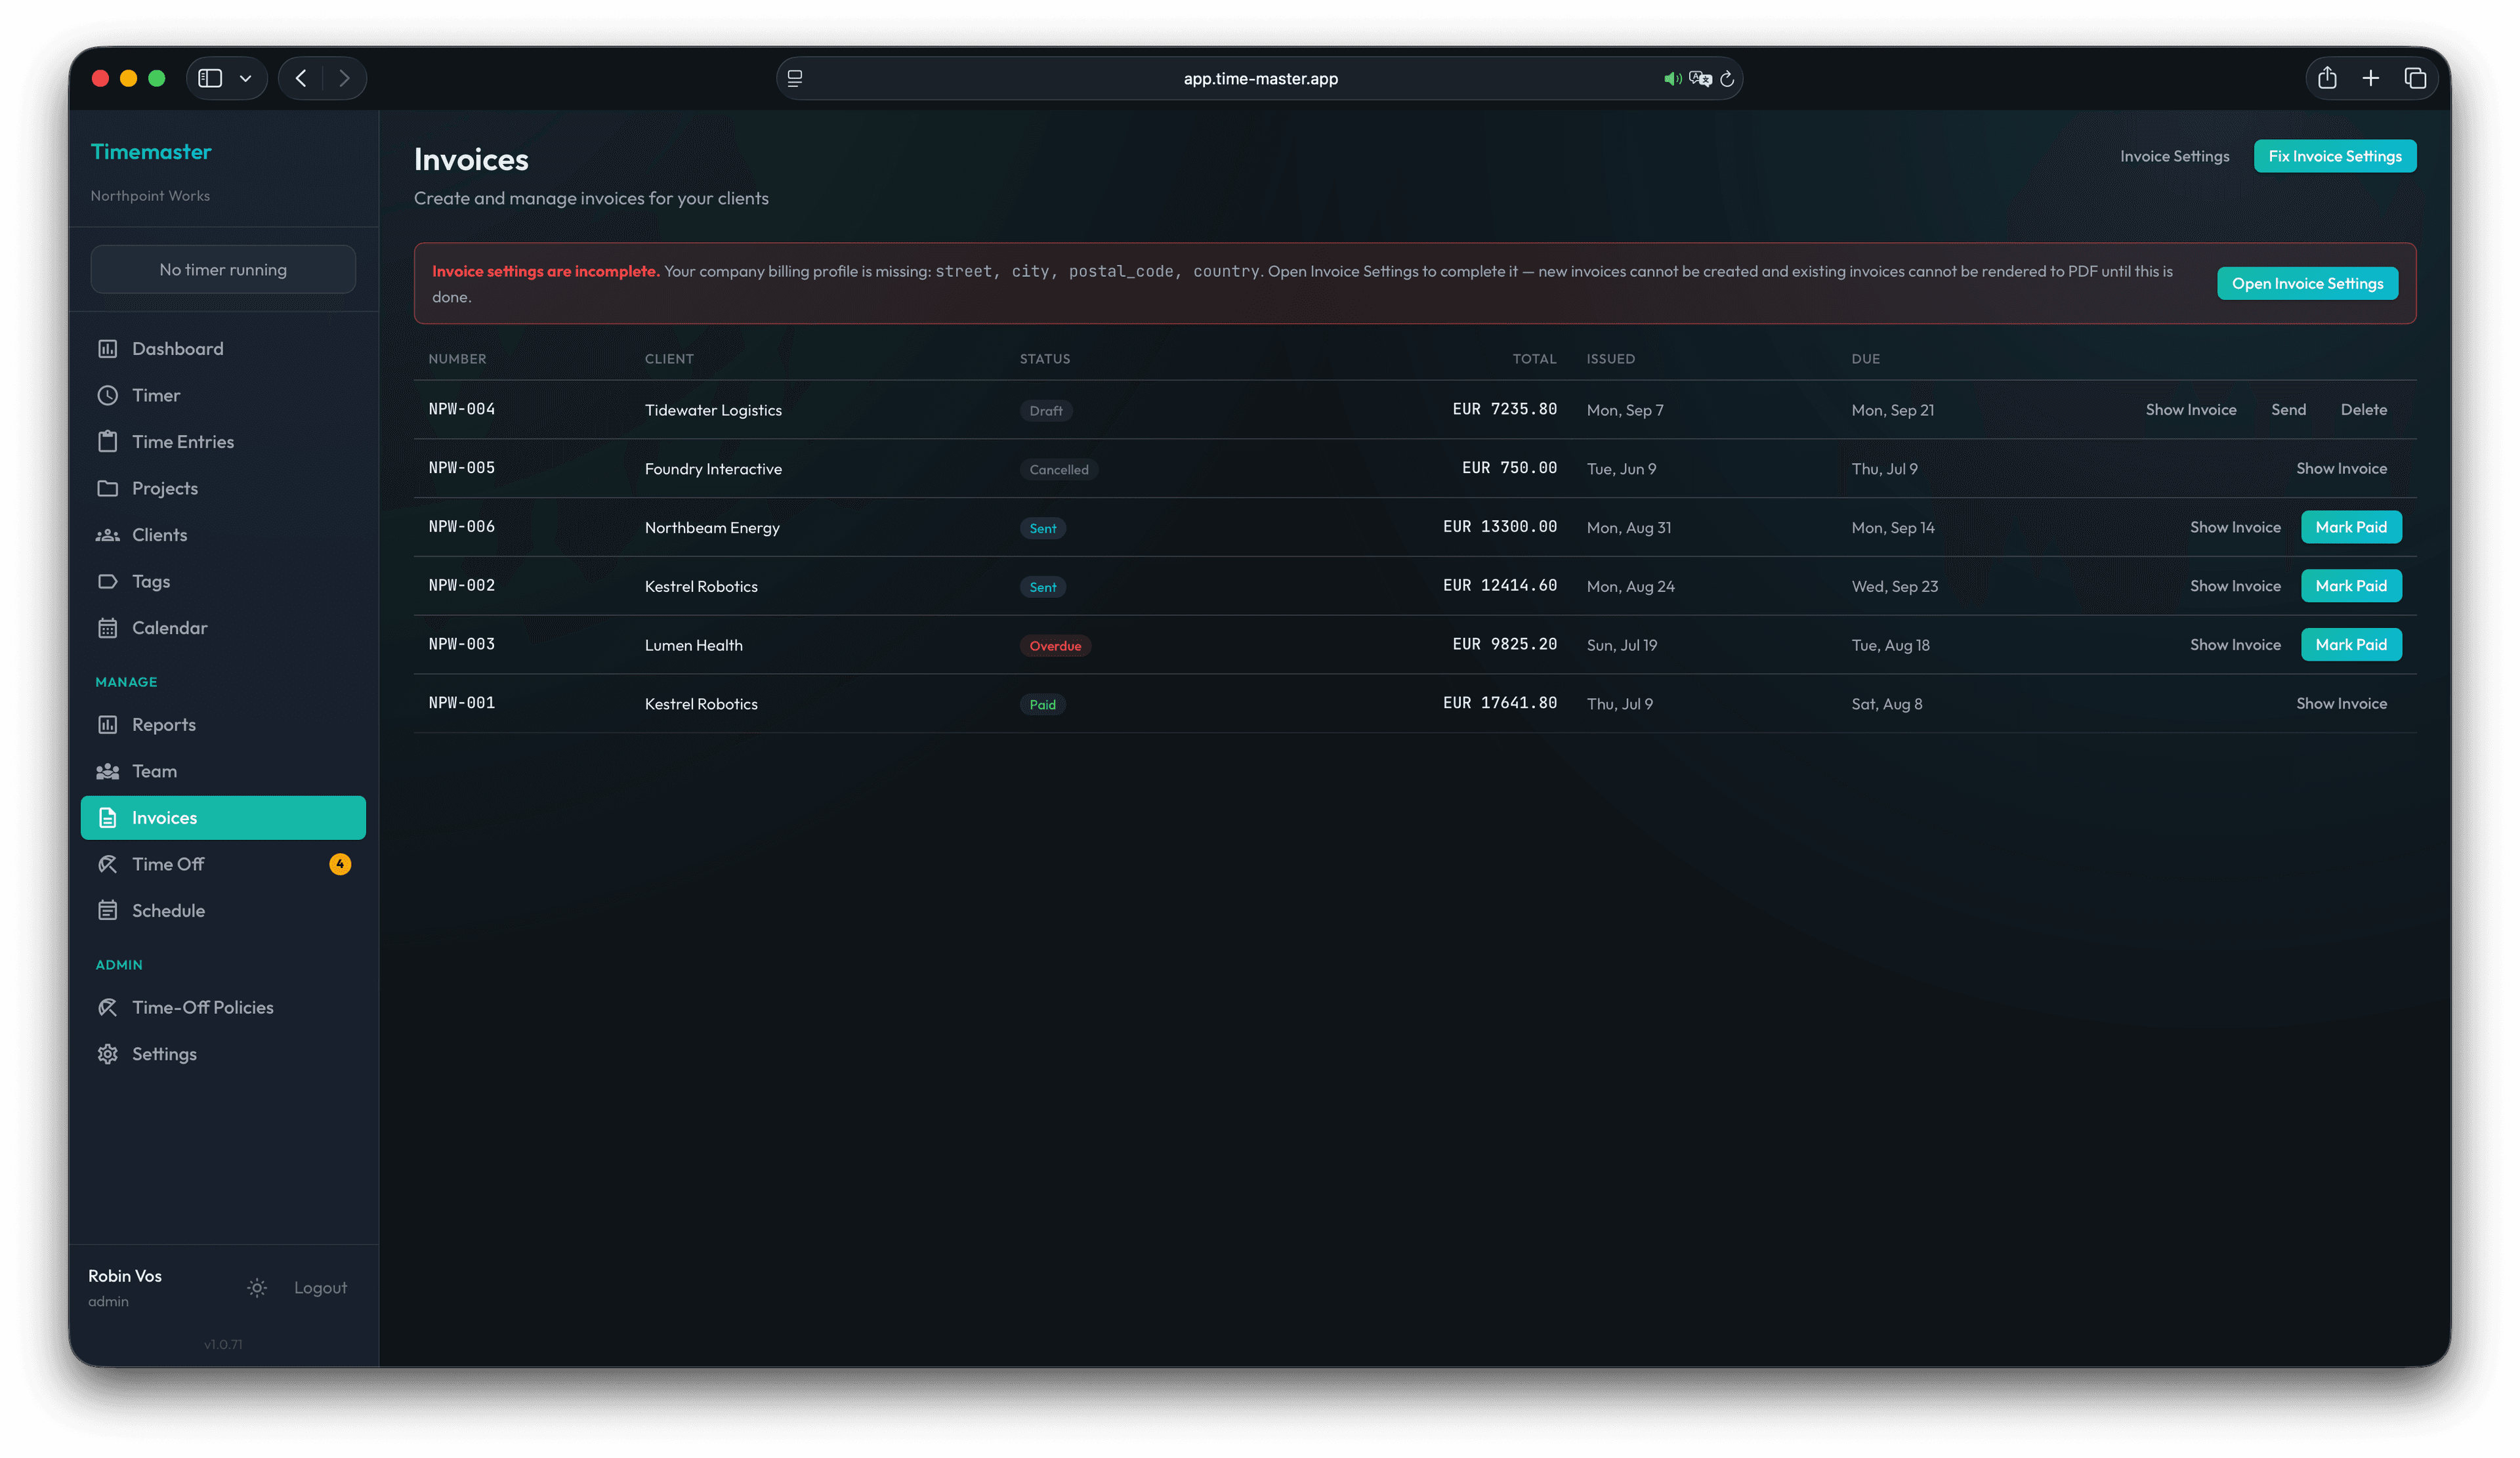Image resolution: width=2520 pixels, height=1458 pixels.
Task: Click the Time-Off Policies icon
Action: coord(107,1007)
